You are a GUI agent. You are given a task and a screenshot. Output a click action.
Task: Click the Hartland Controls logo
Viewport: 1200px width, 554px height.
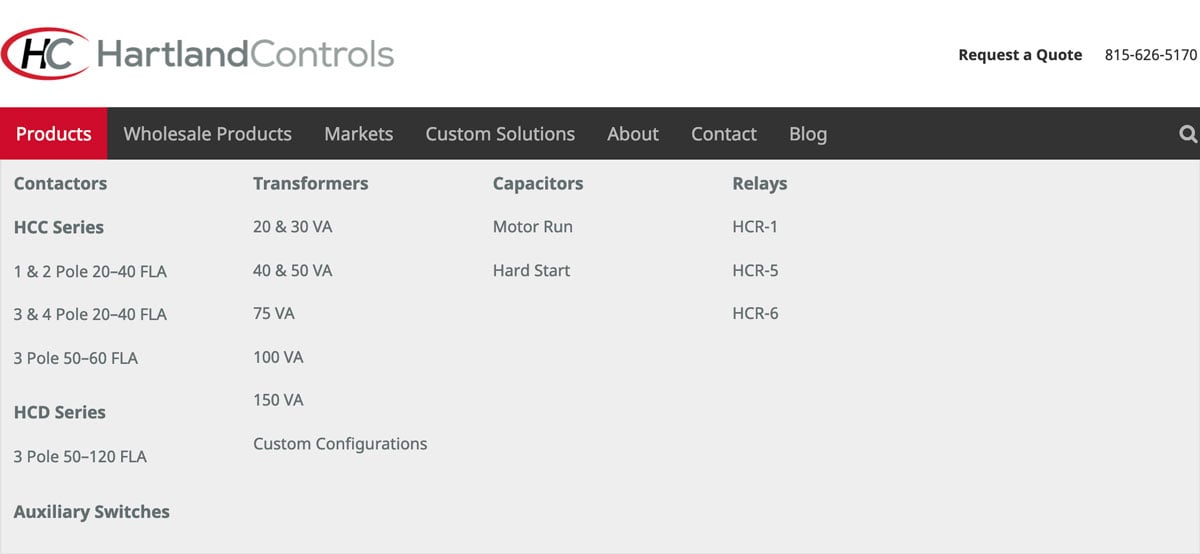click(x=198, y=54)
